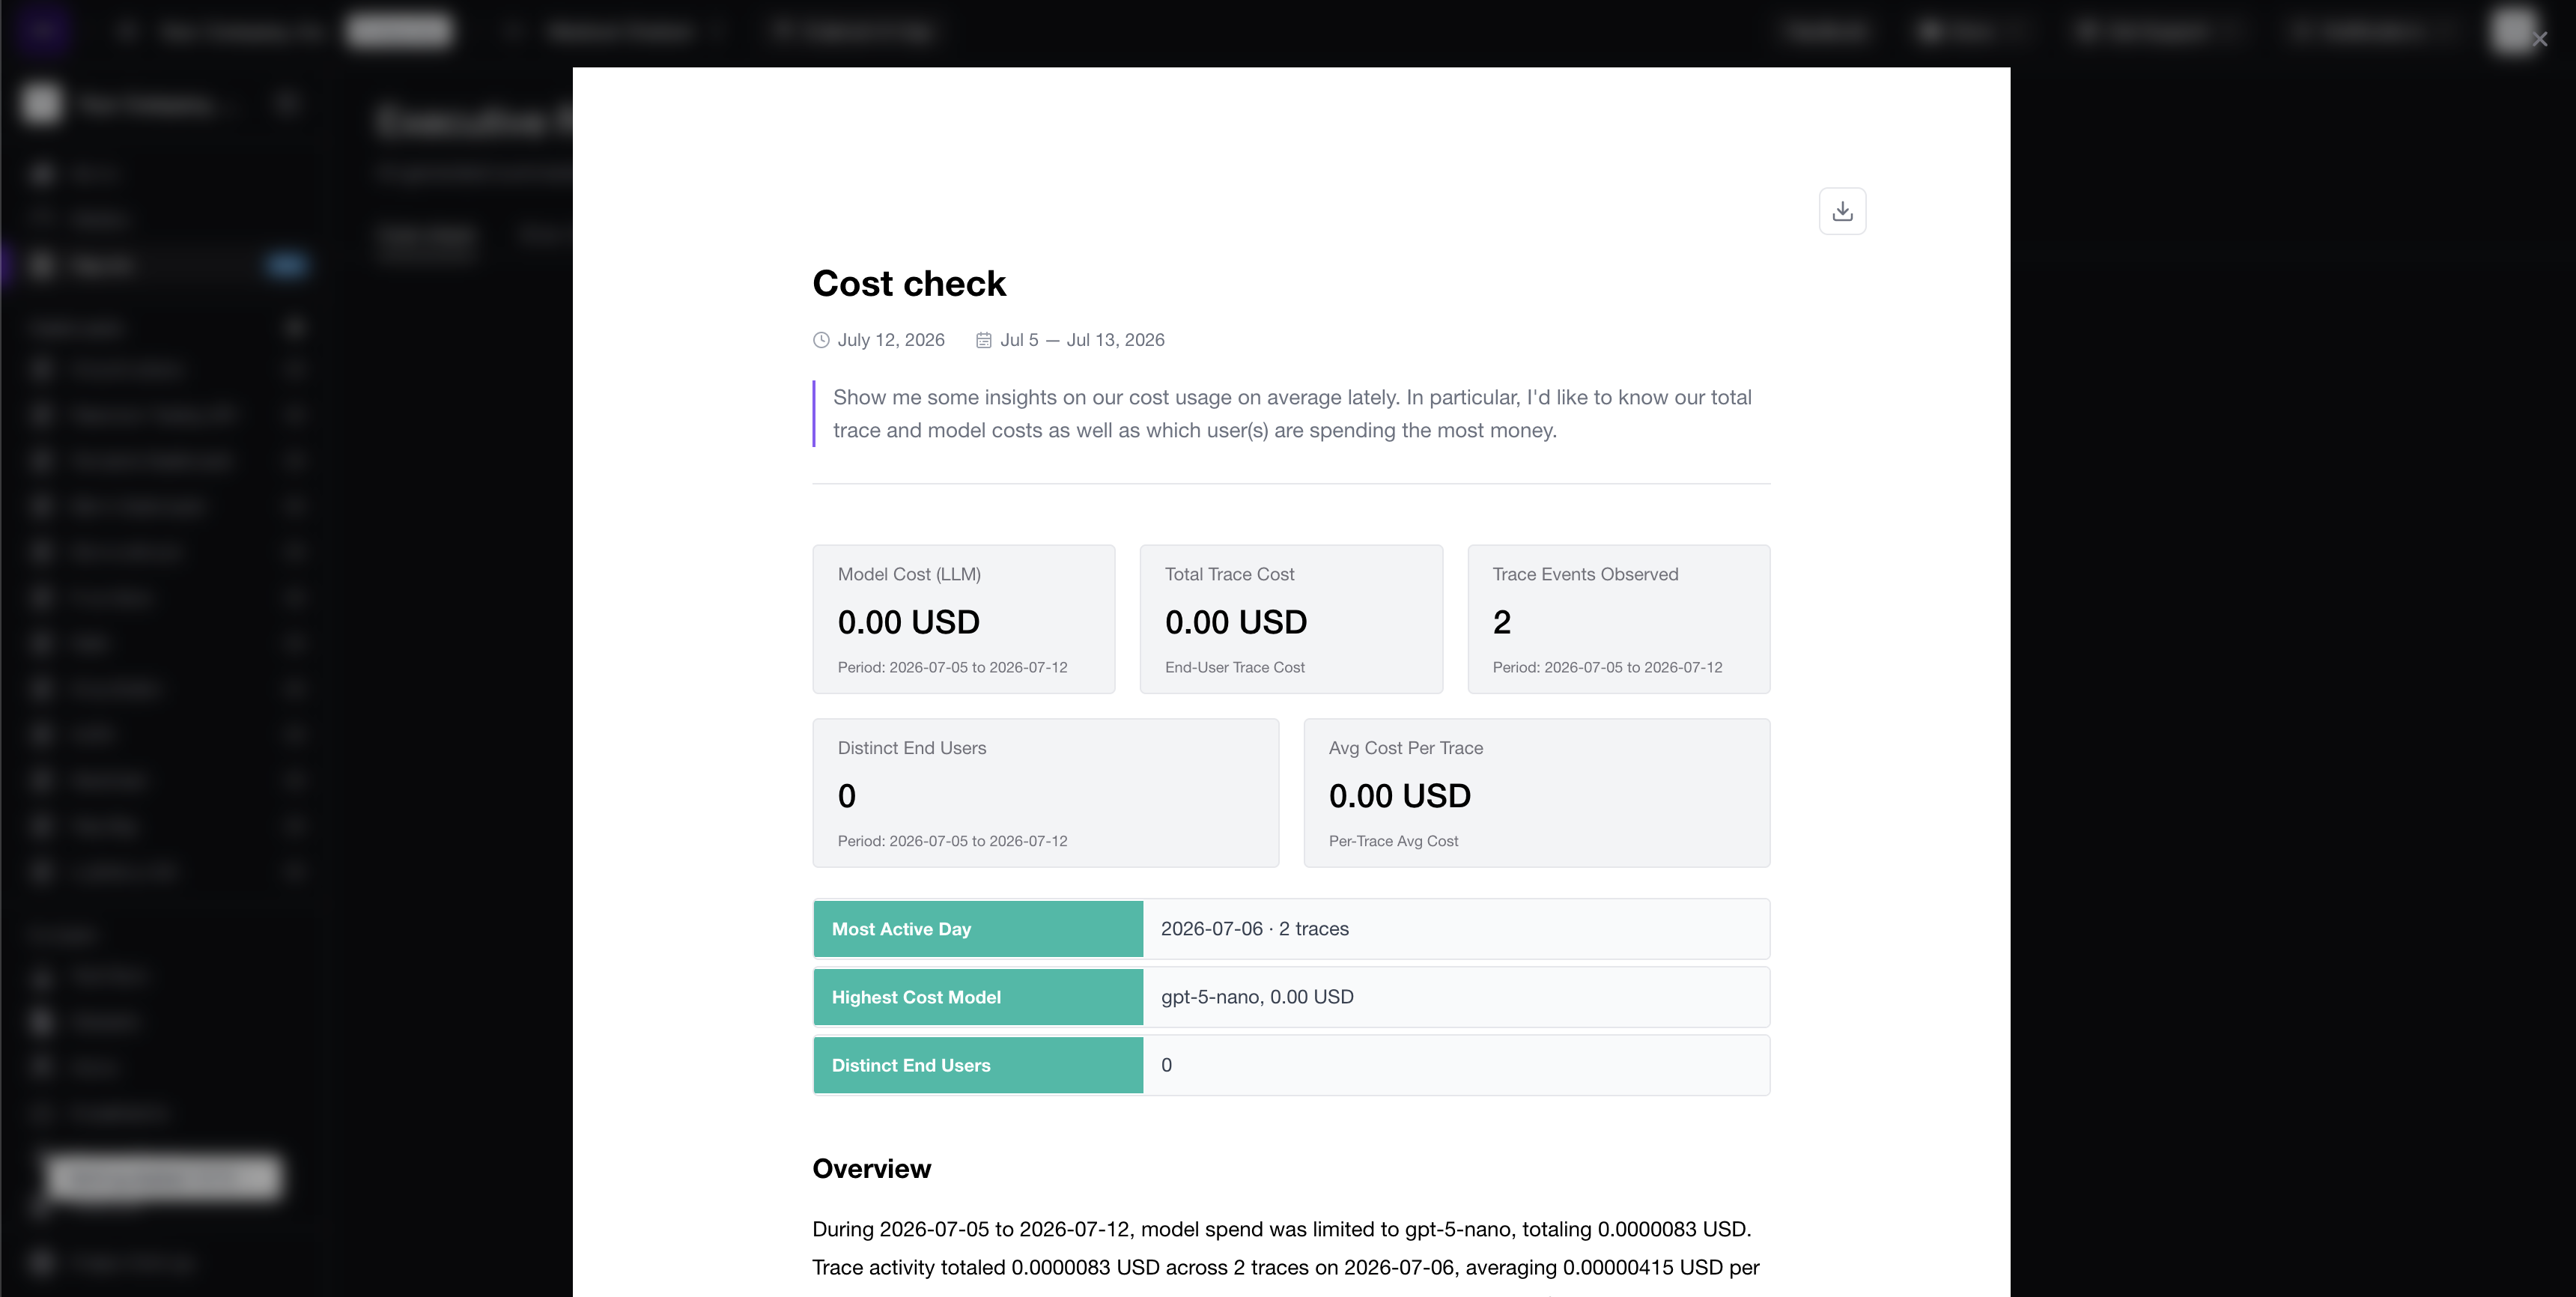This screenshot has width=2576, height=1297.
Task: Select the 'Cost check' report title
Action: tap(909, 283)
